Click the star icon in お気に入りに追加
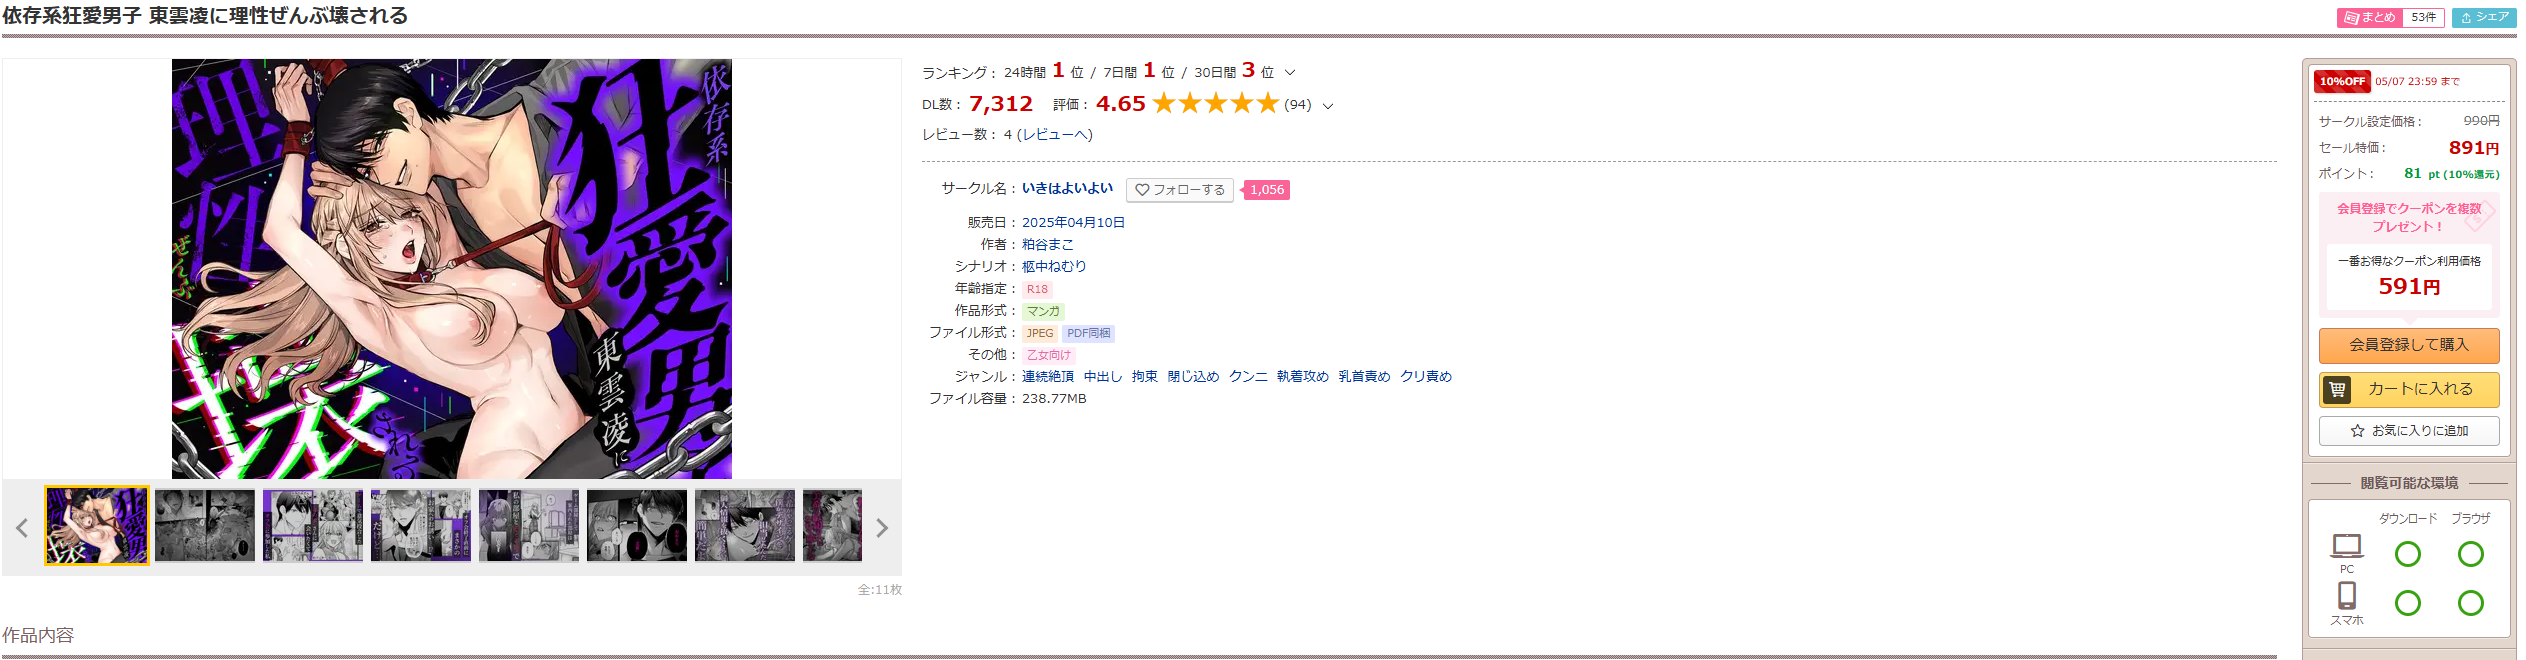The image size is (2526, 660). [2357, 431]
